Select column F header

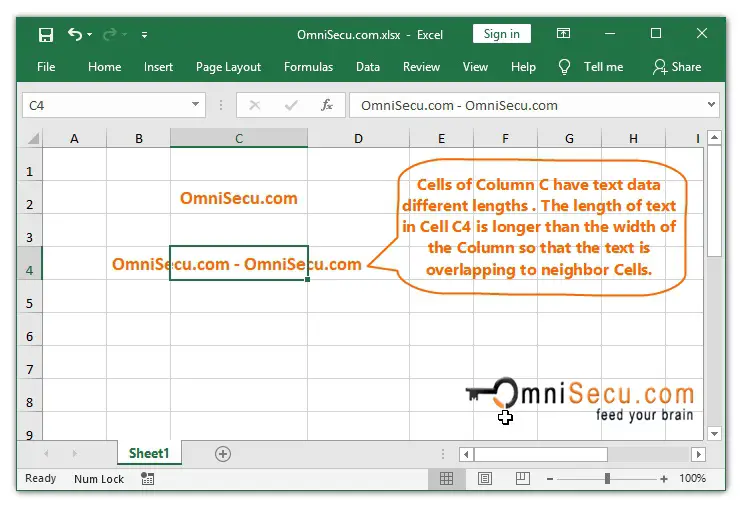click(x=505, y=139)
